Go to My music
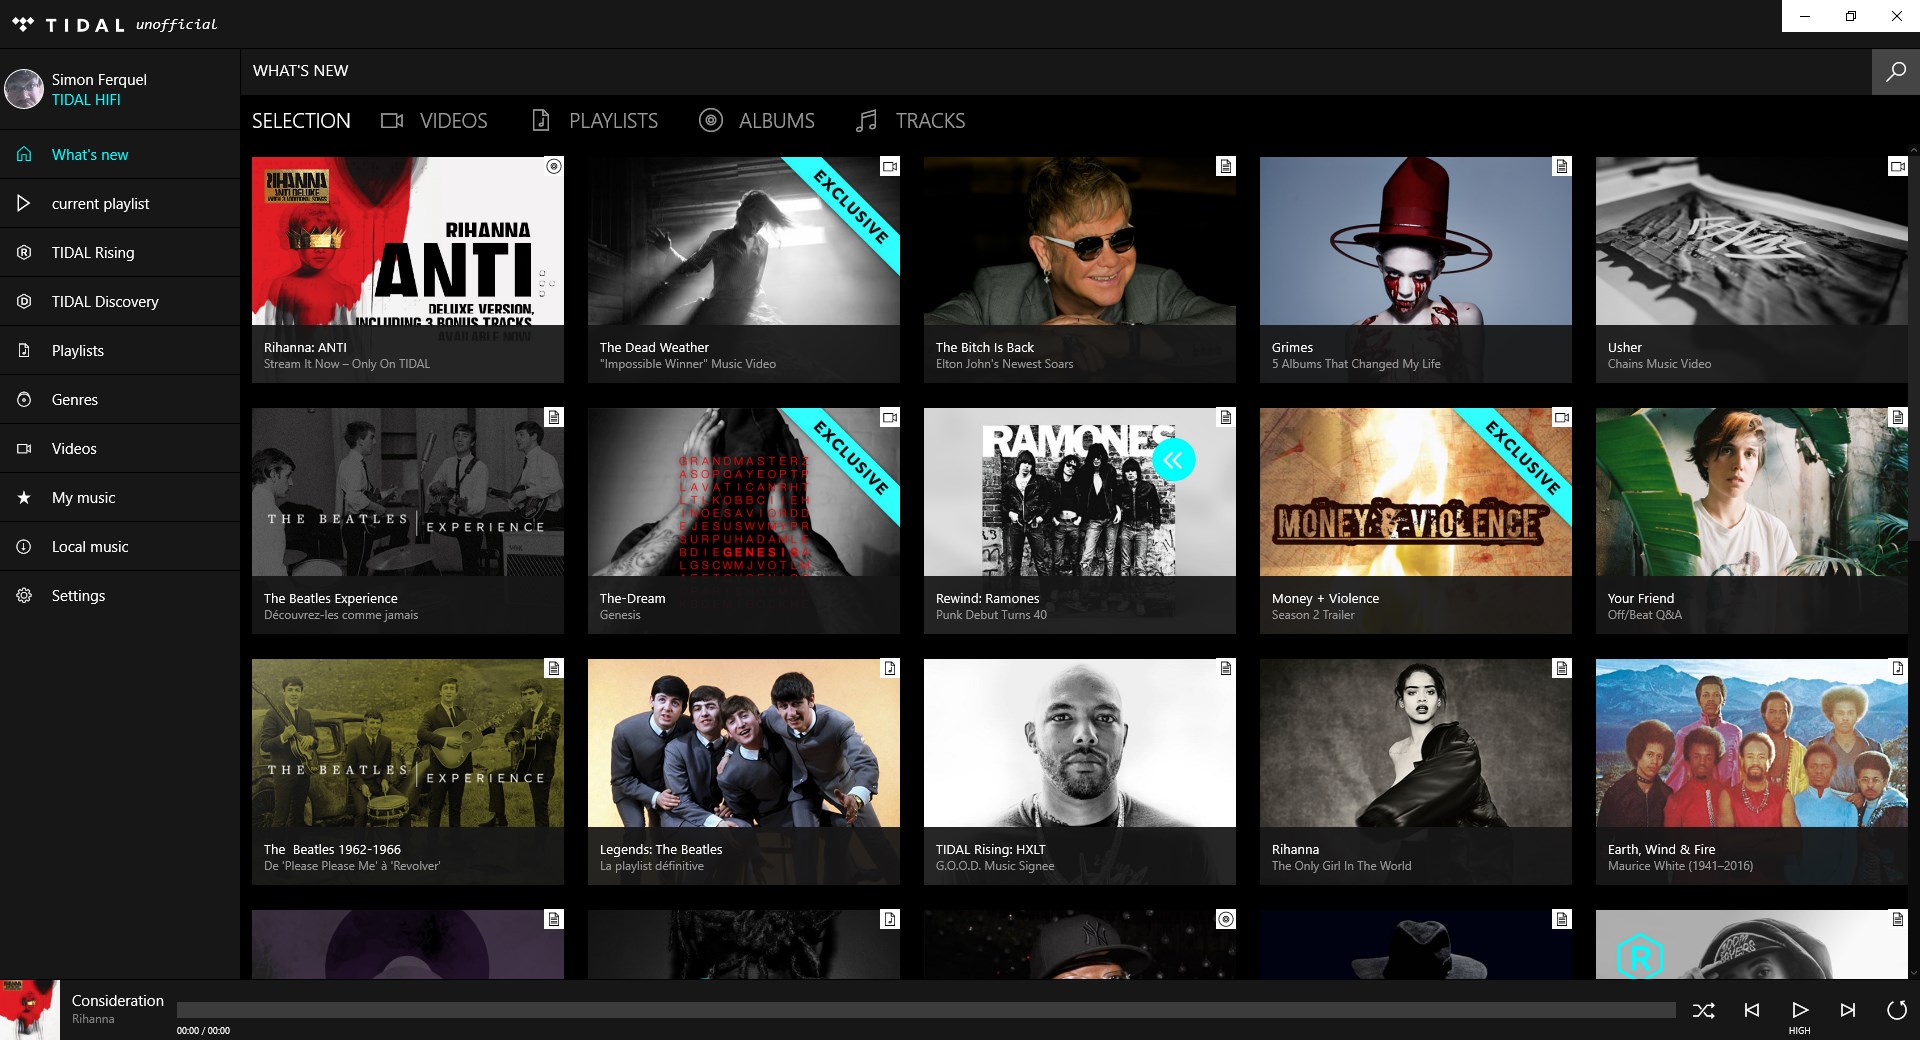 click(x=120, y=497)
